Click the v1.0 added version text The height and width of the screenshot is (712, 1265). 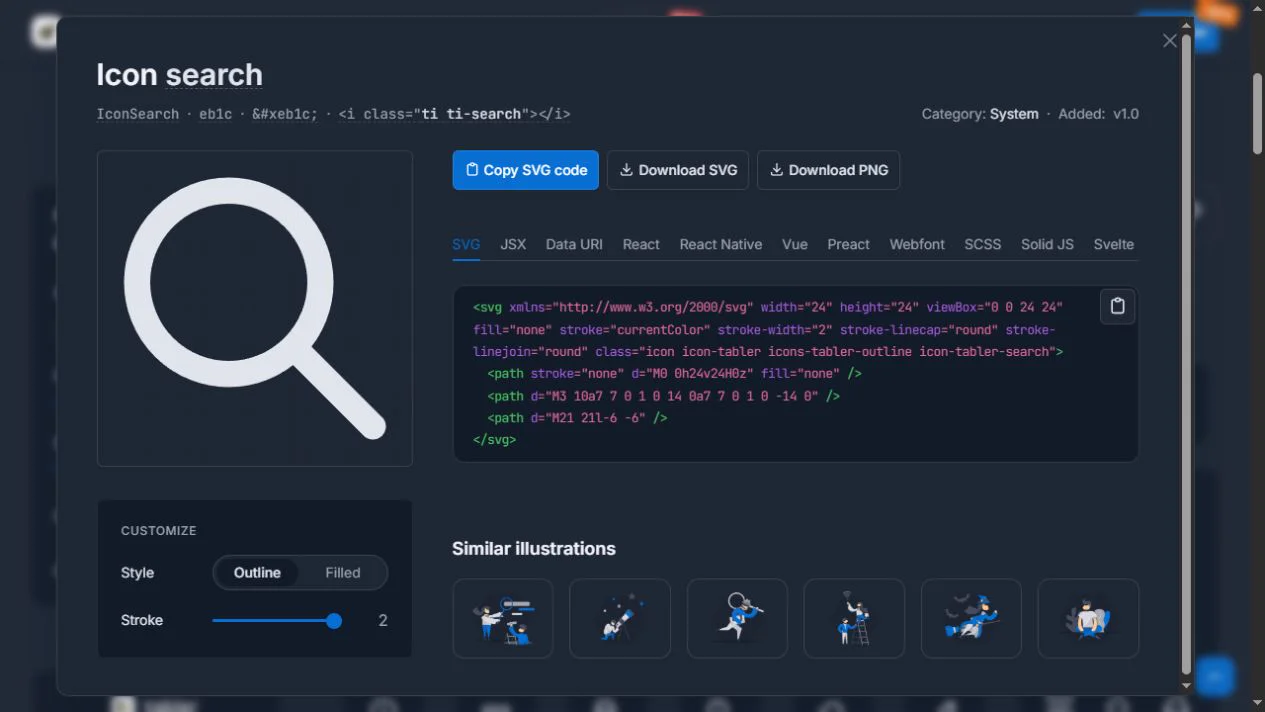pos(1126,114)
